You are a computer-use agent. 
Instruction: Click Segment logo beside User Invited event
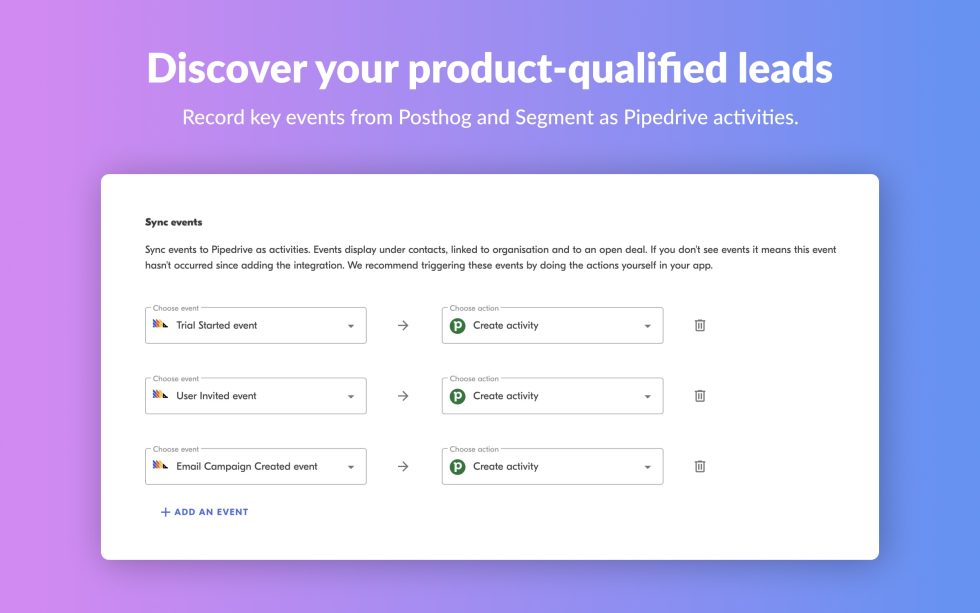pyautogui.click(x=161, y=395)
